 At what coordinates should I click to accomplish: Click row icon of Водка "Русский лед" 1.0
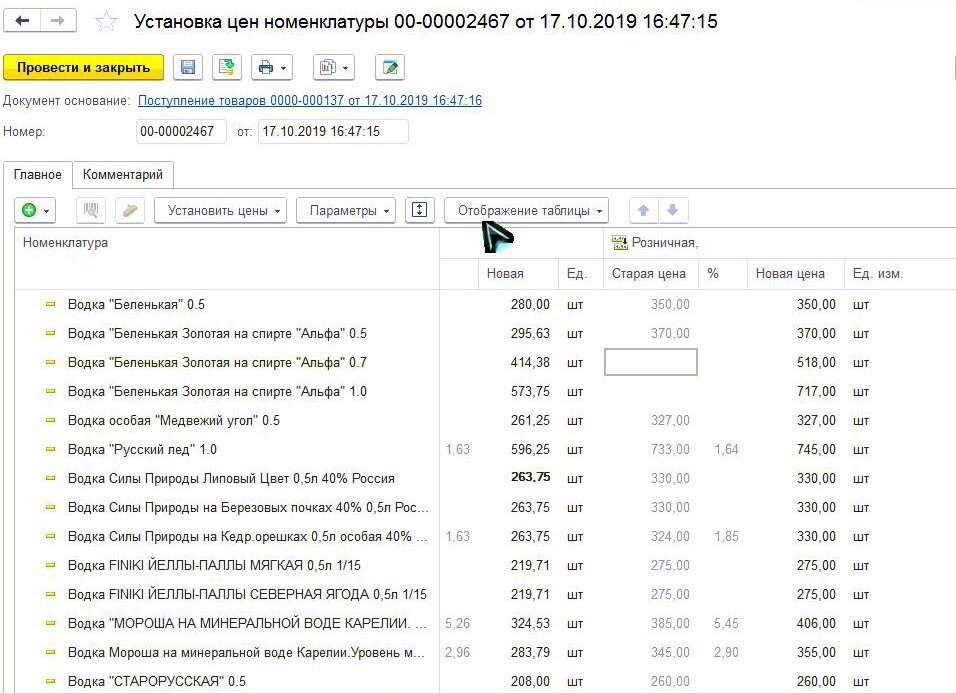pos(51,449)
